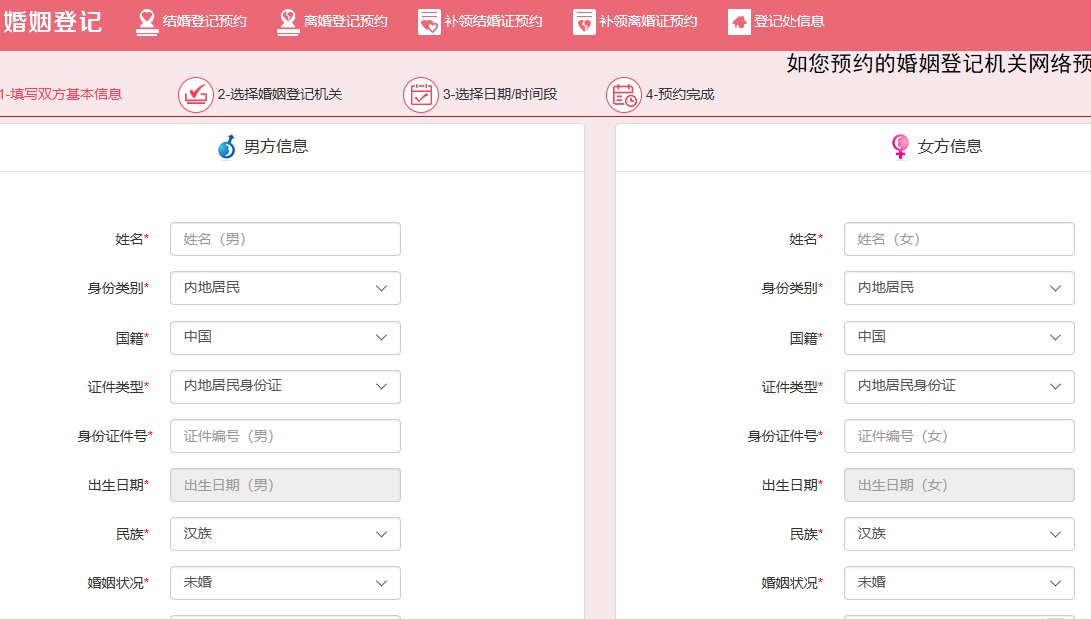The width and height of the screenshot is (1091, 619).
Task: Click the 补领离婚证预约 certificate icon
Action: click(x=584, y=21)
